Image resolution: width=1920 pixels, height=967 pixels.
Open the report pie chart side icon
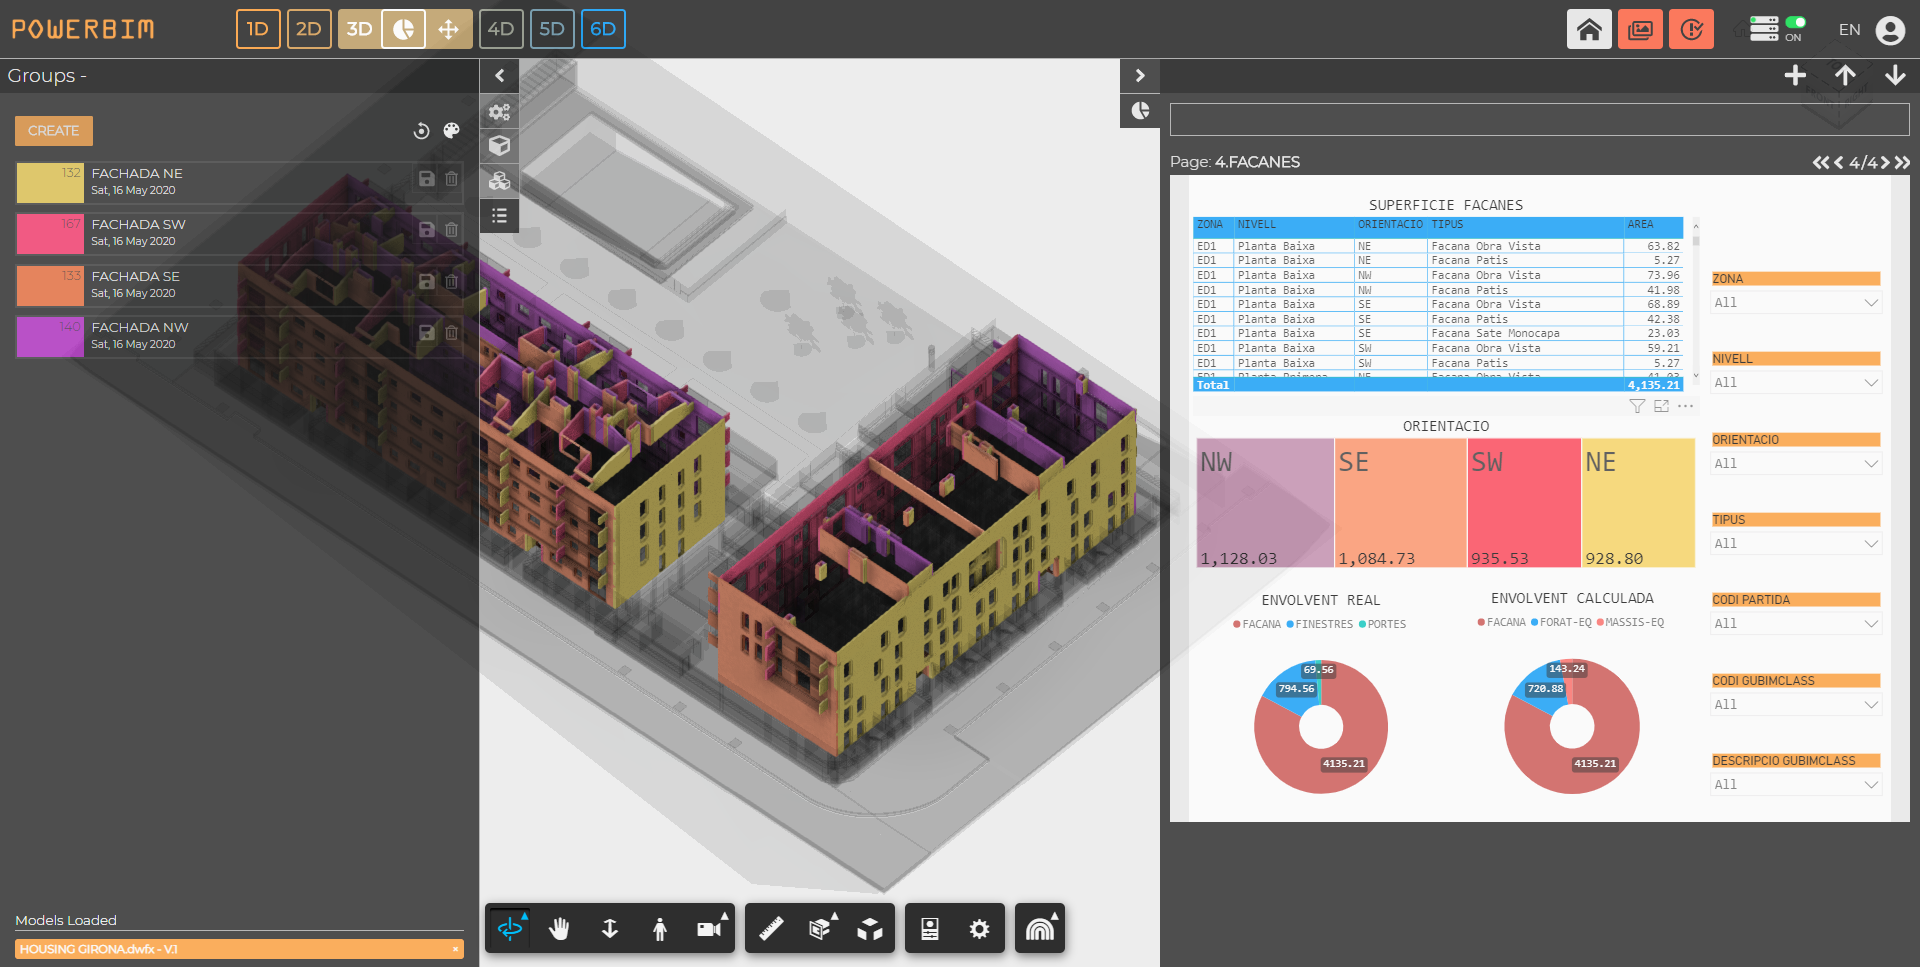pyautogui.click(x=1140, y=111)
